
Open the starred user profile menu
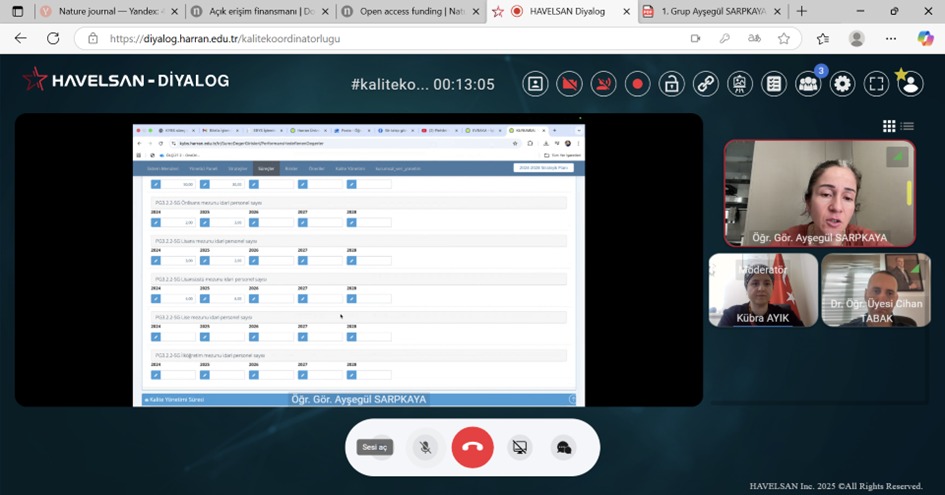point(910,84)
